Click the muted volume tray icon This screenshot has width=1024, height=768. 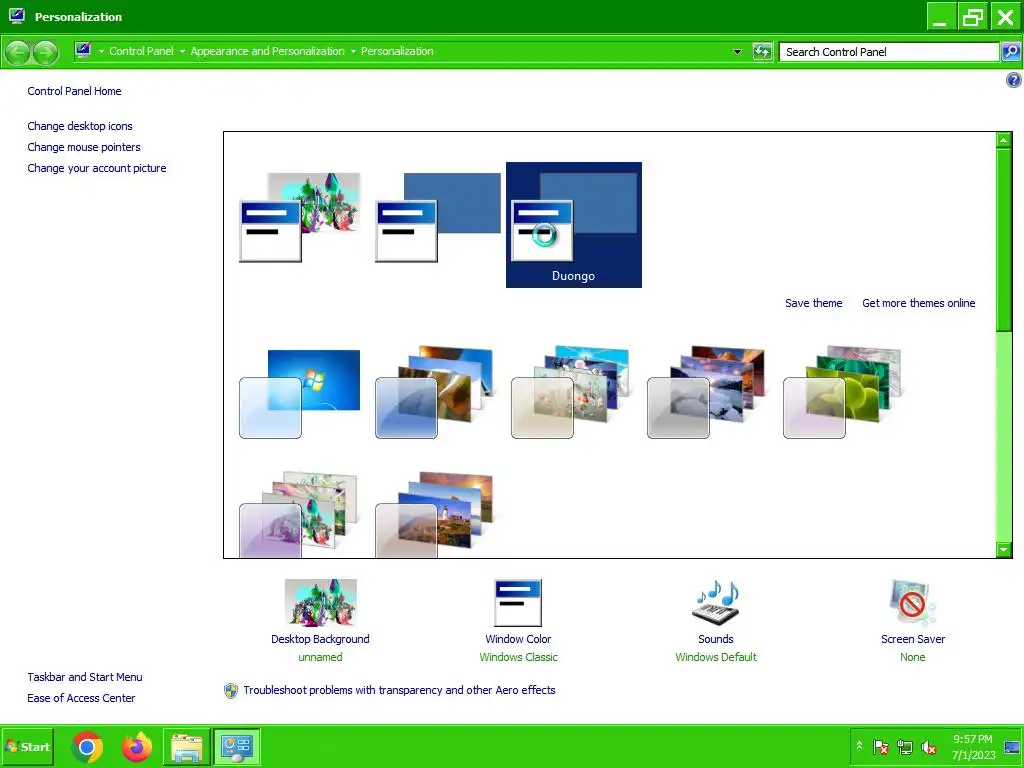tap(928, 746)
